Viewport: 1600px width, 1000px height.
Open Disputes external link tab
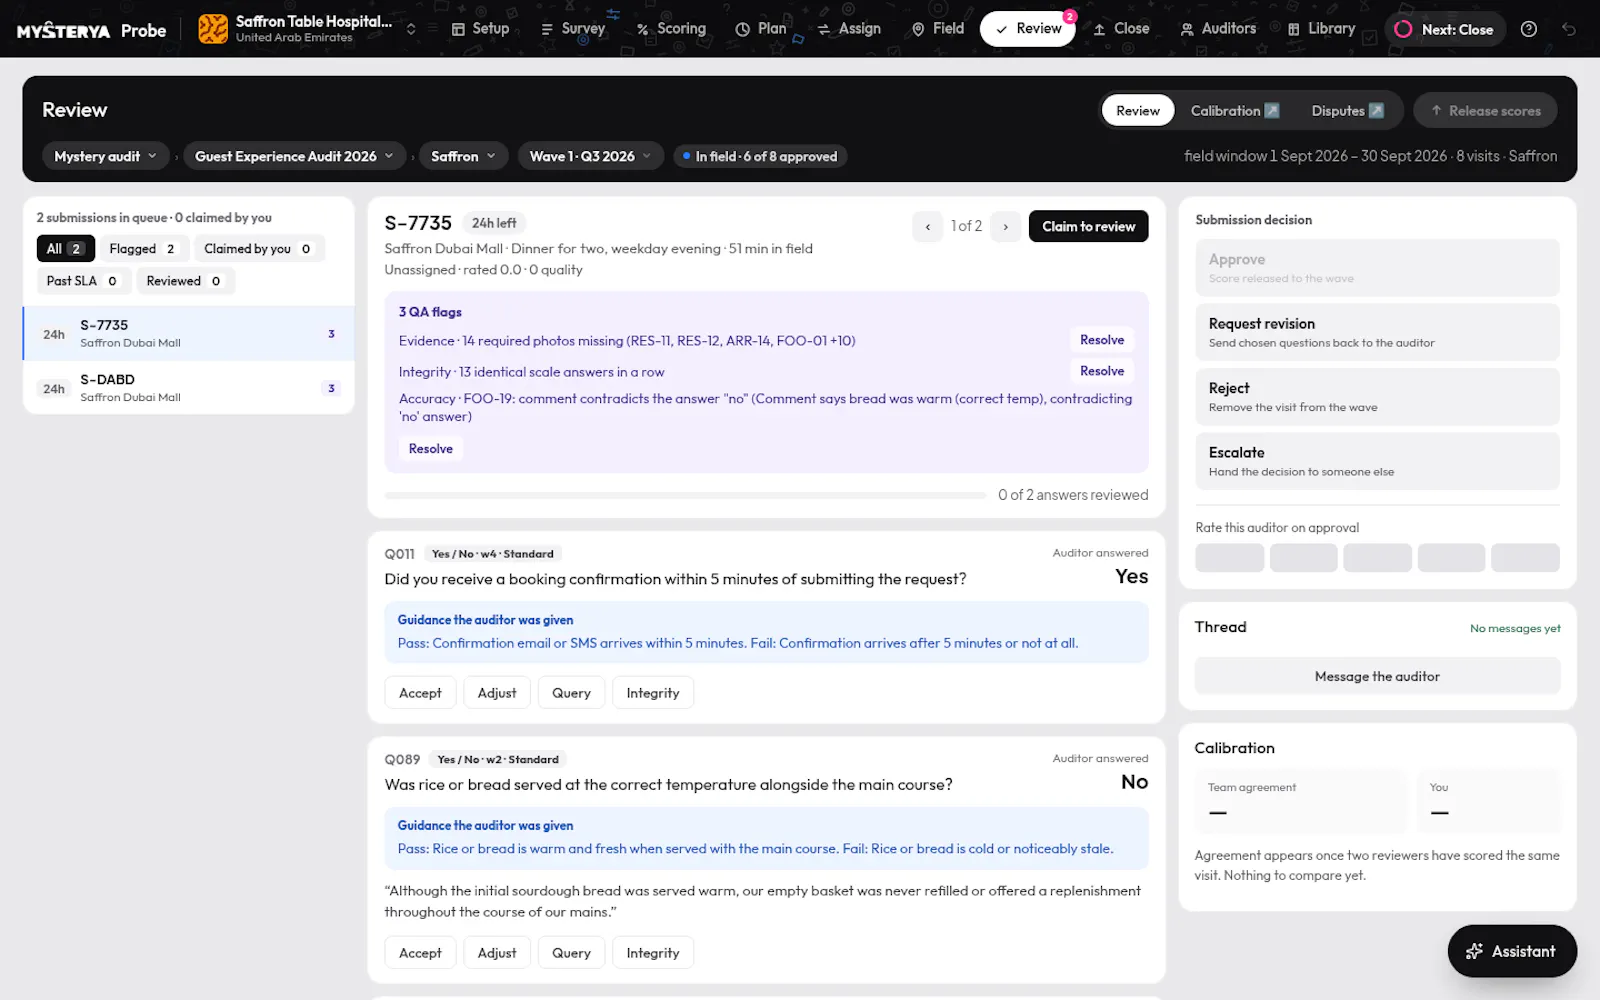pos(1348,110)
